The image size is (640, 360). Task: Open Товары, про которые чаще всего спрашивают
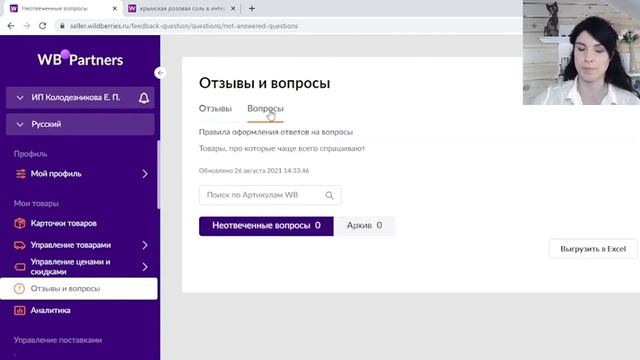click(x=282, y=149)
